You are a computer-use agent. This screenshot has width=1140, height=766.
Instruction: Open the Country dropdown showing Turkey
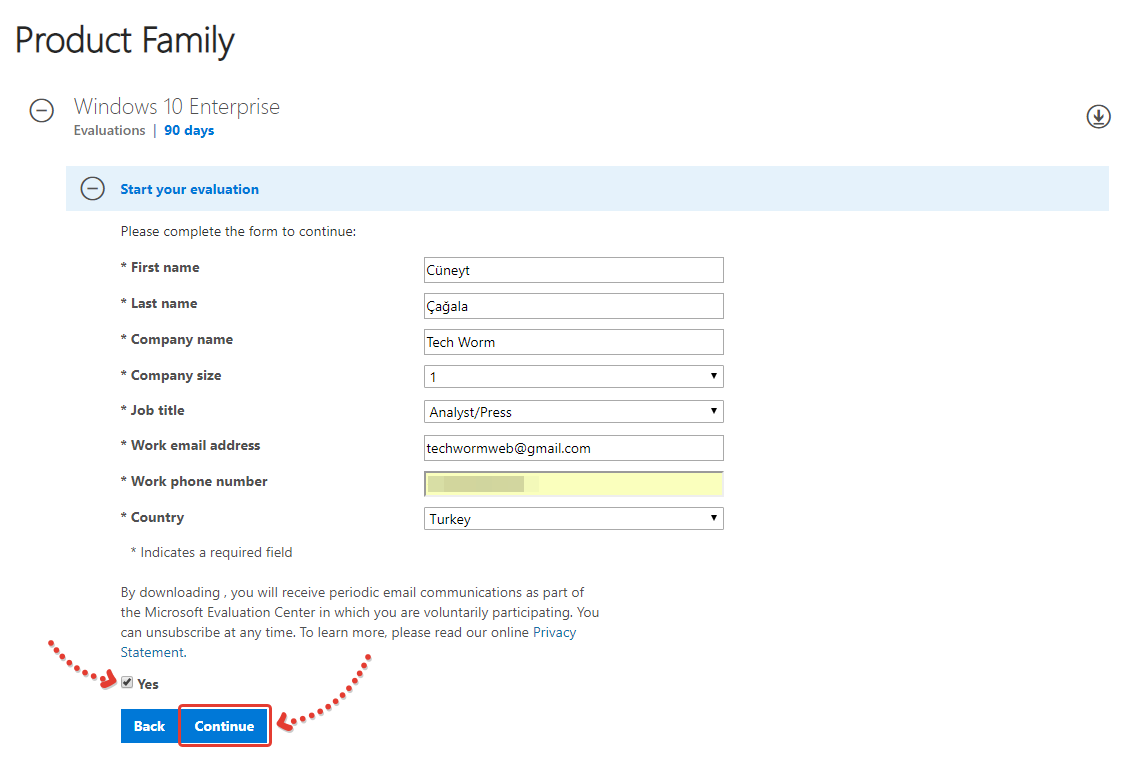[x=573, y=519]
